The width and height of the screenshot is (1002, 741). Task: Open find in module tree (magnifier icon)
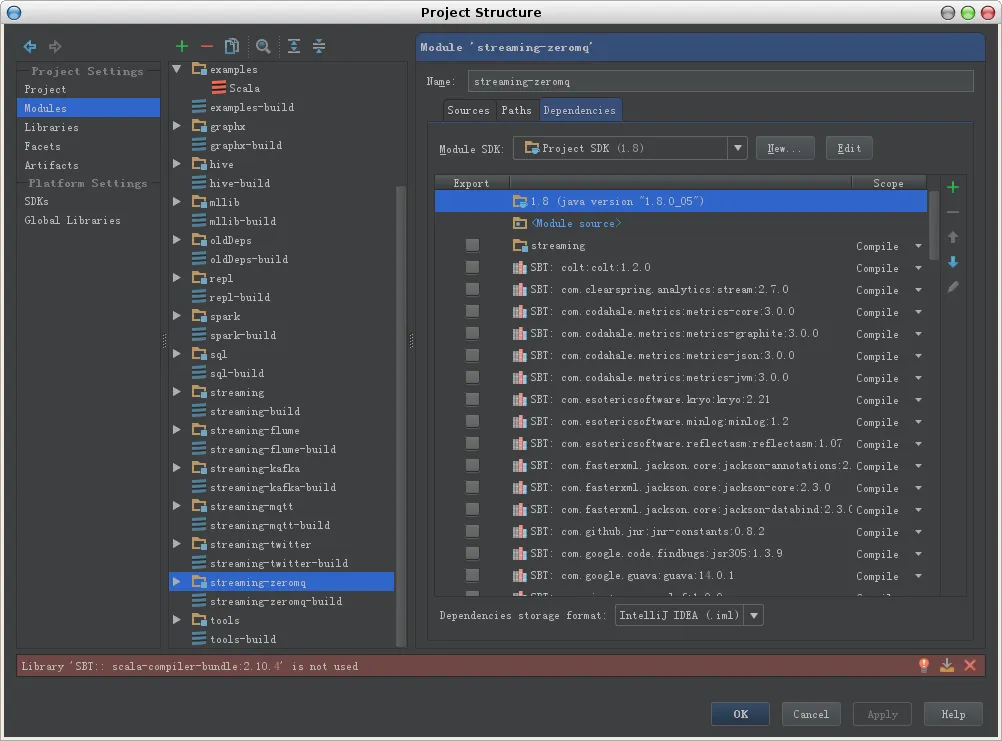click(x=263, y=46)
